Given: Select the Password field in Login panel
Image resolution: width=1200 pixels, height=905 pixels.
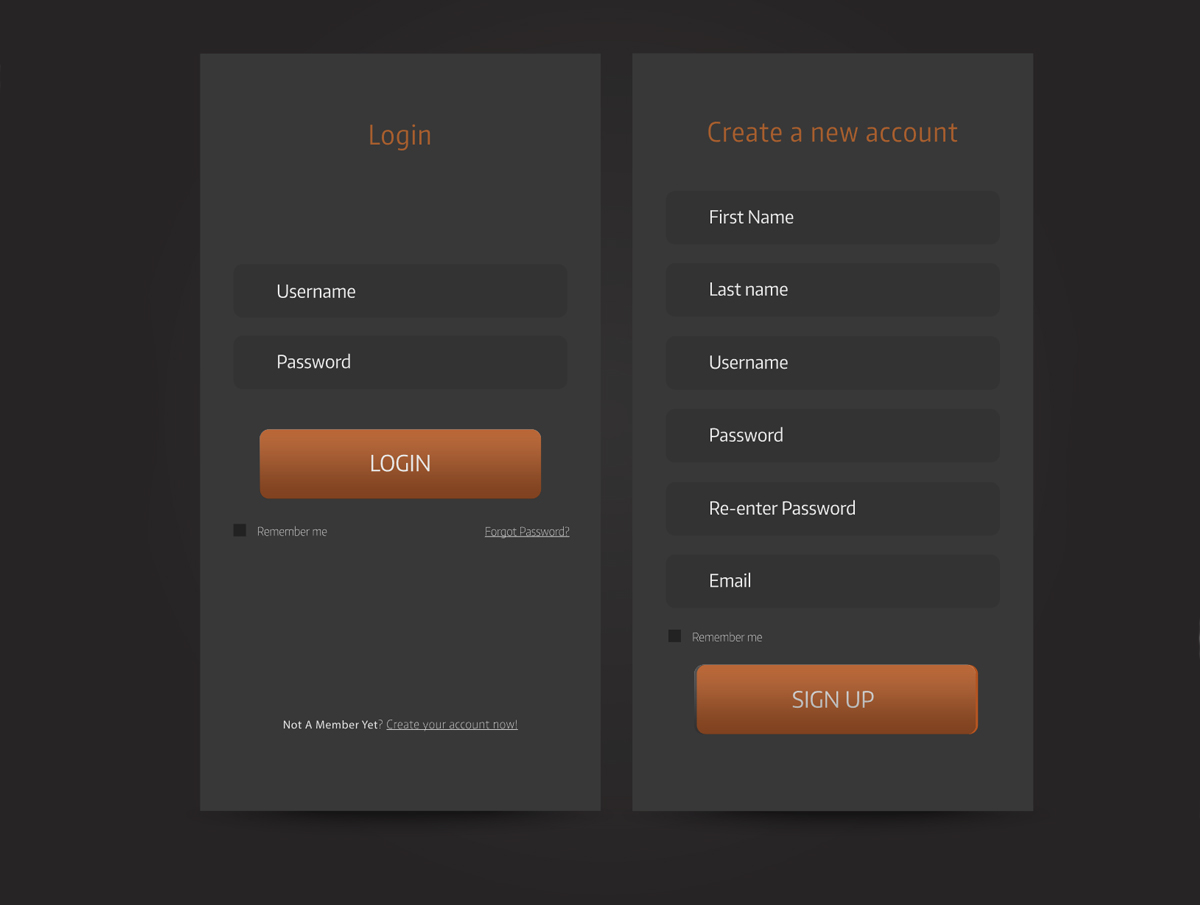Looking at the screenshot, I should 400,362.
